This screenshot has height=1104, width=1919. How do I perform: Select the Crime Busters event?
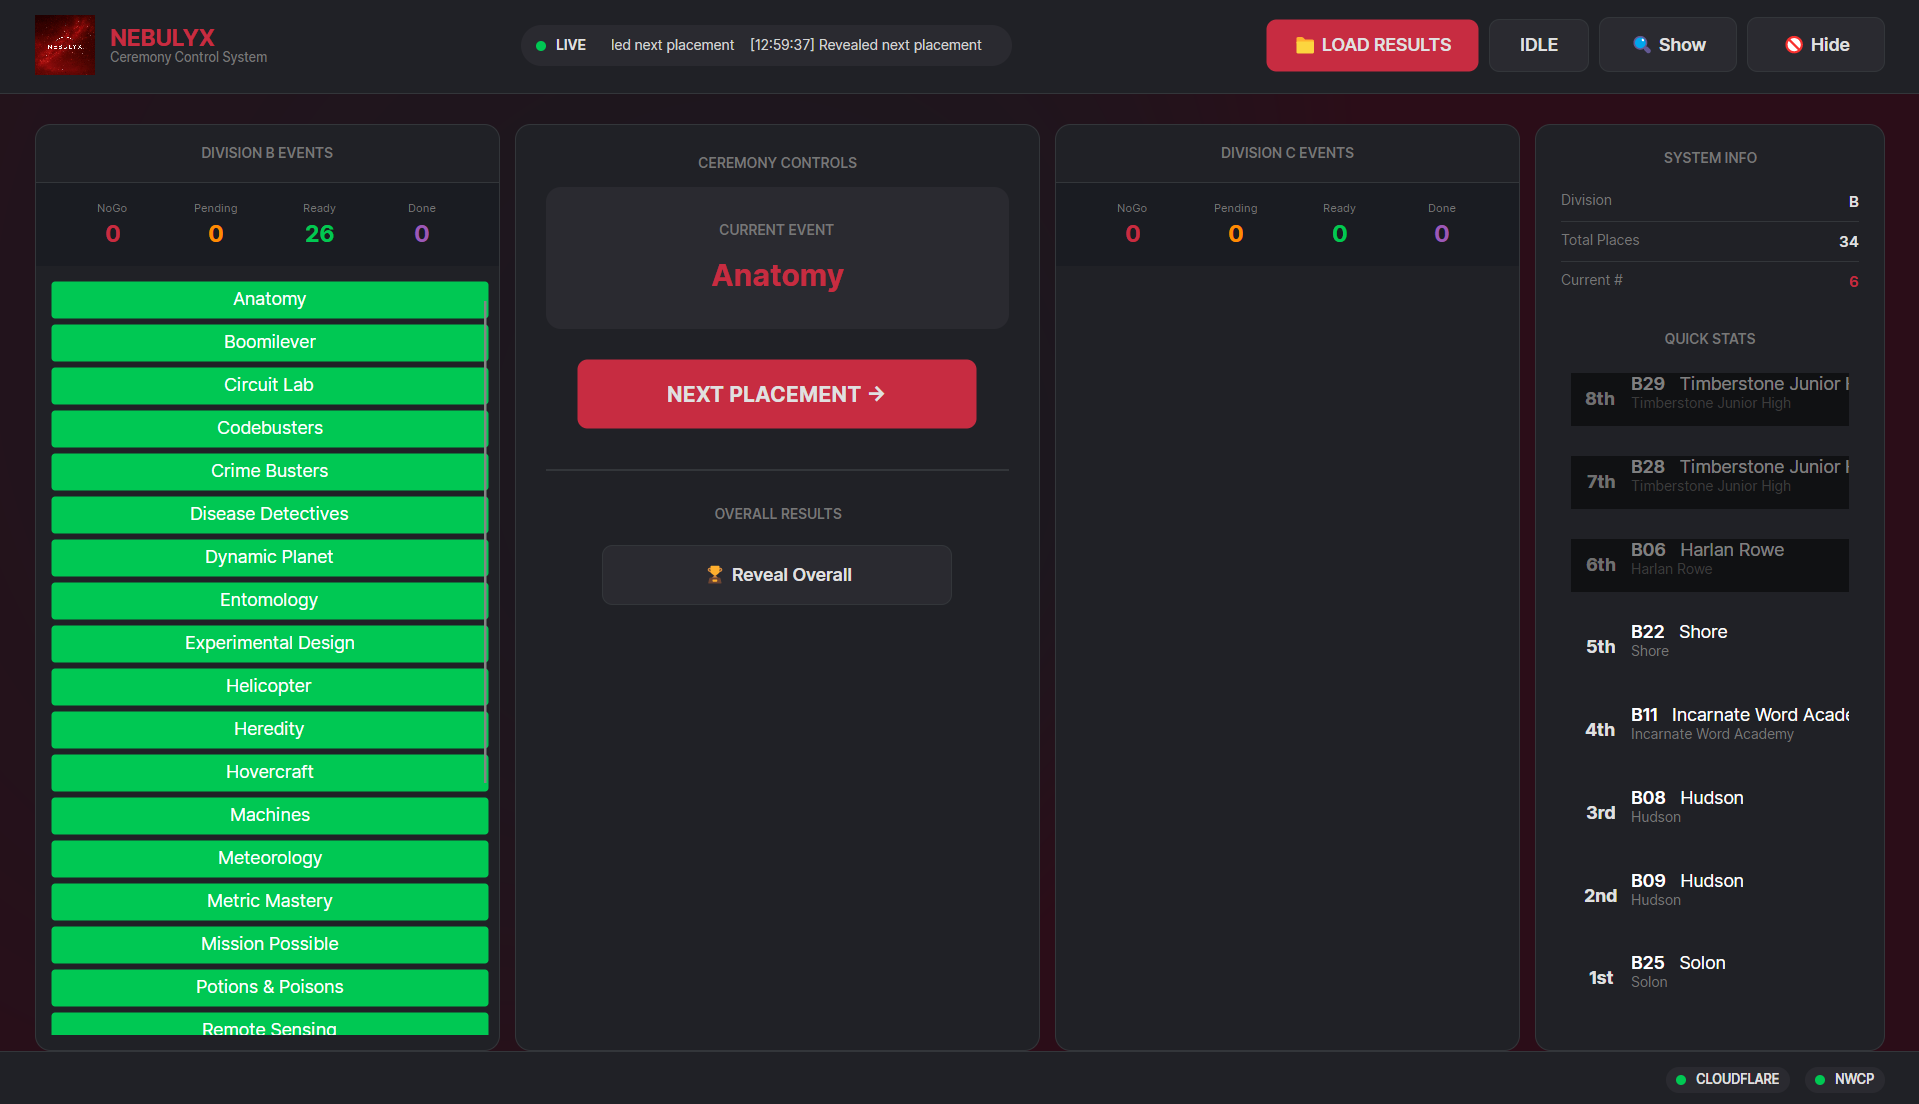[x=270, y=471]
